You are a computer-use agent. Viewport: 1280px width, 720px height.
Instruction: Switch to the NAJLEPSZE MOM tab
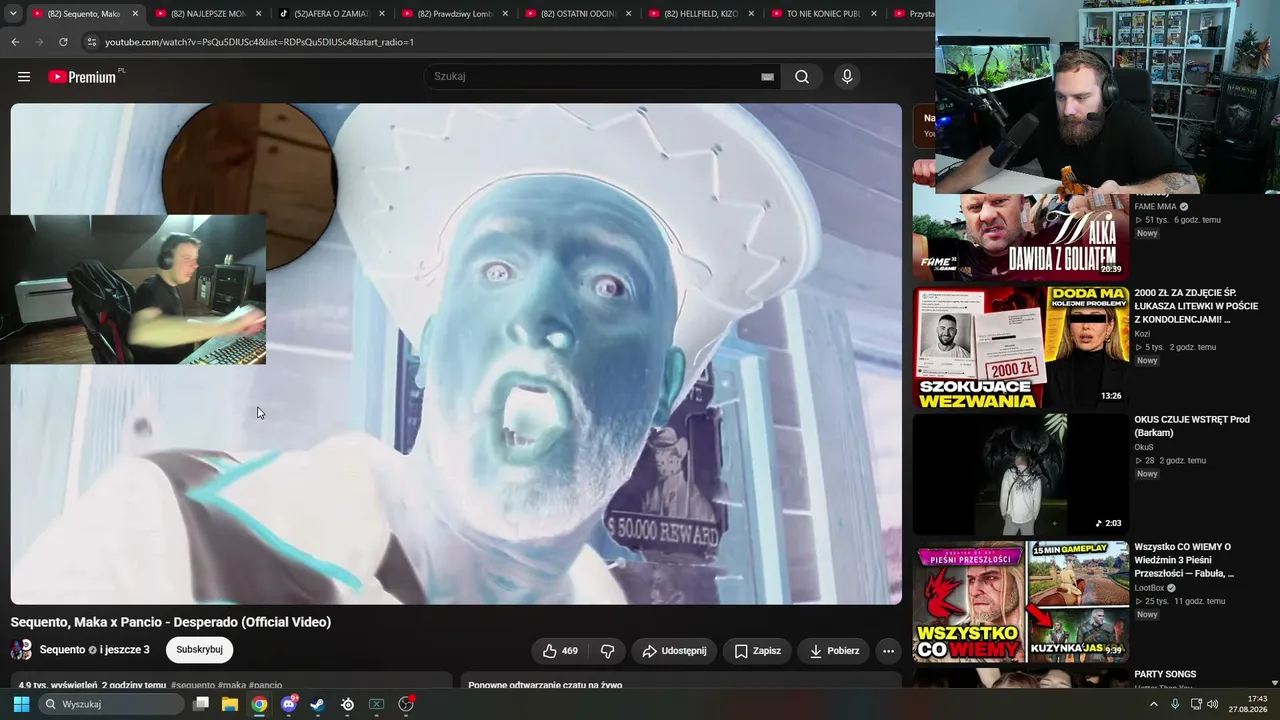tap(209, 14)
